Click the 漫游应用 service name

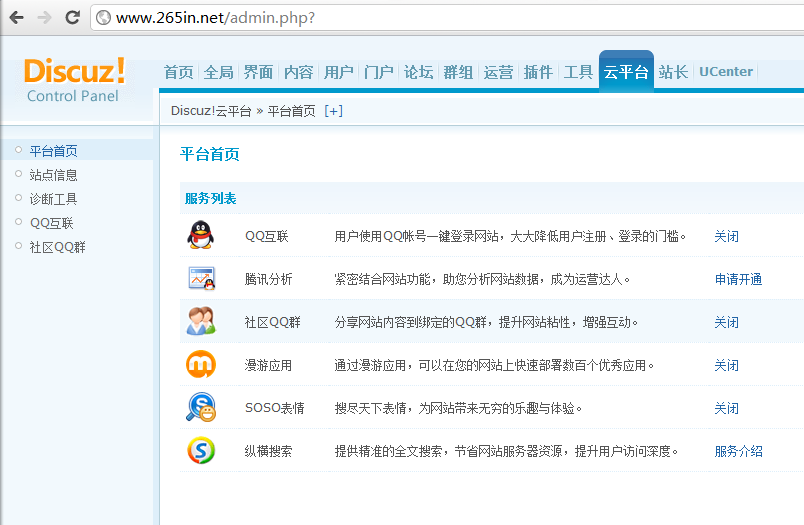pos(268,366)
